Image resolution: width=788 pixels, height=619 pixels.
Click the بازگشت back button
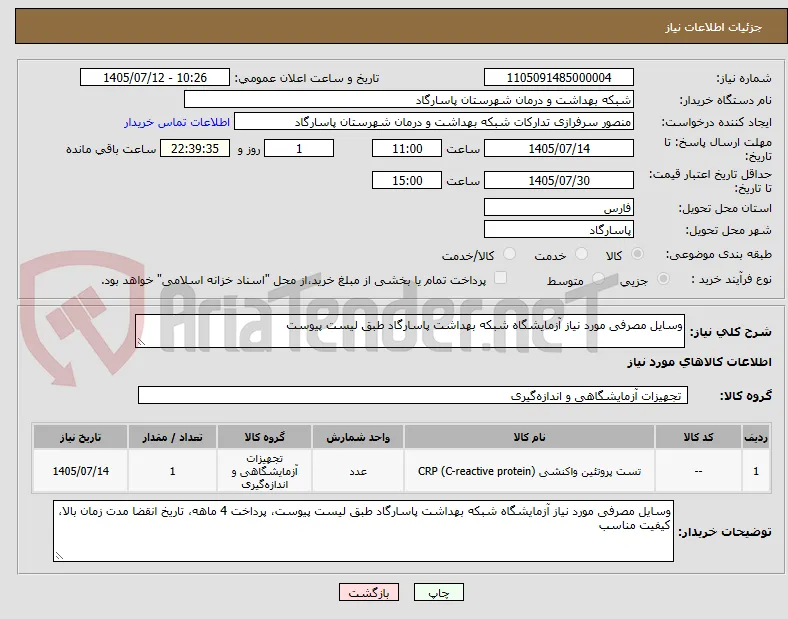pos(369,593)
